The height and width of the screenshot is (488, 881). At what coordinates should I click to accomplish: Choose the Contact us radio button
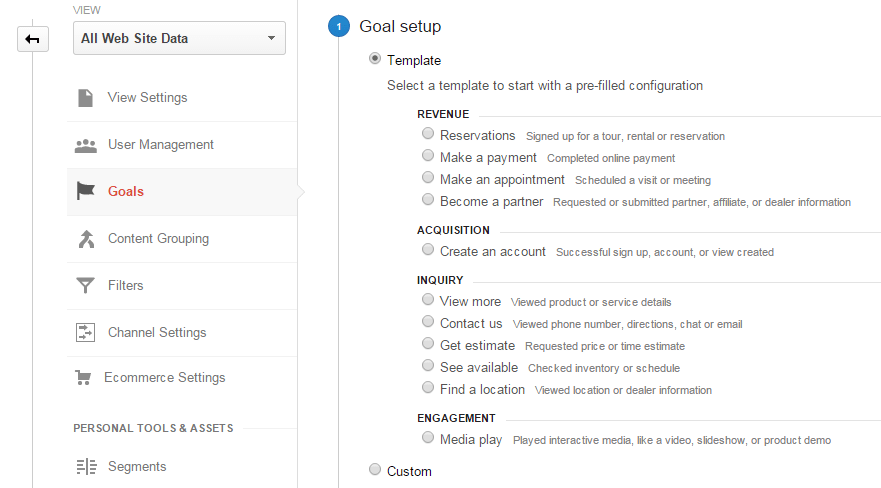click(x=428, y=321)
